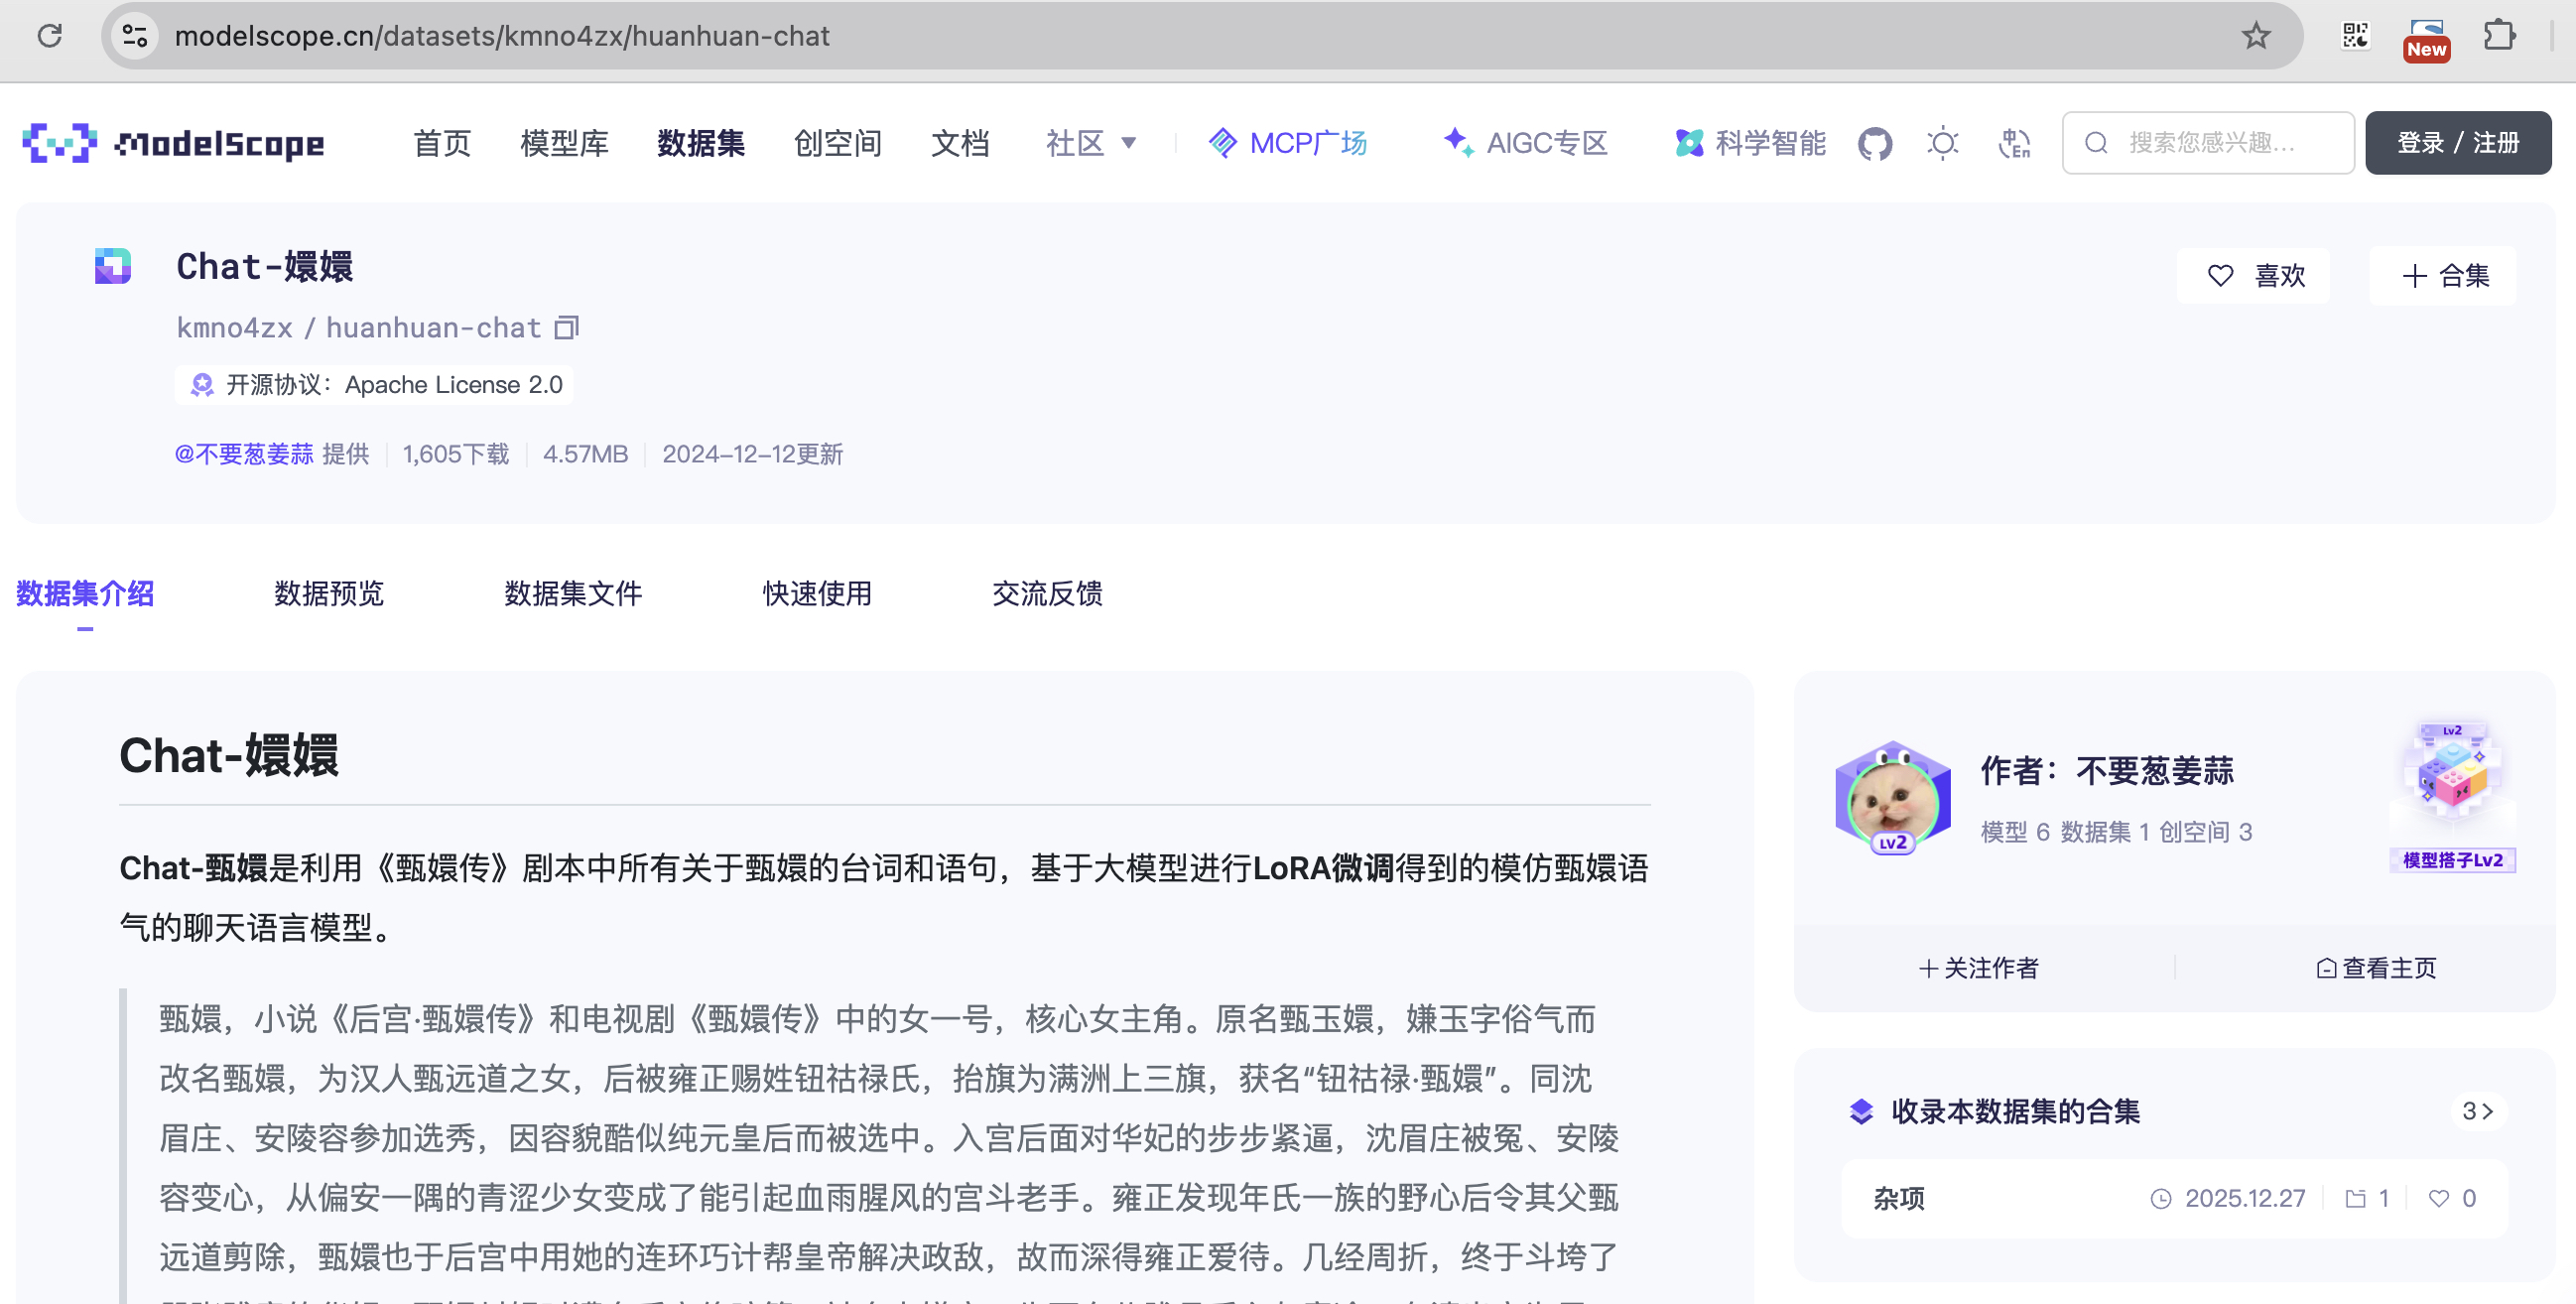Open site information icon in address bar
Screen dimensions: 2576x1304
pyautogui.click(x=135, y=36)
